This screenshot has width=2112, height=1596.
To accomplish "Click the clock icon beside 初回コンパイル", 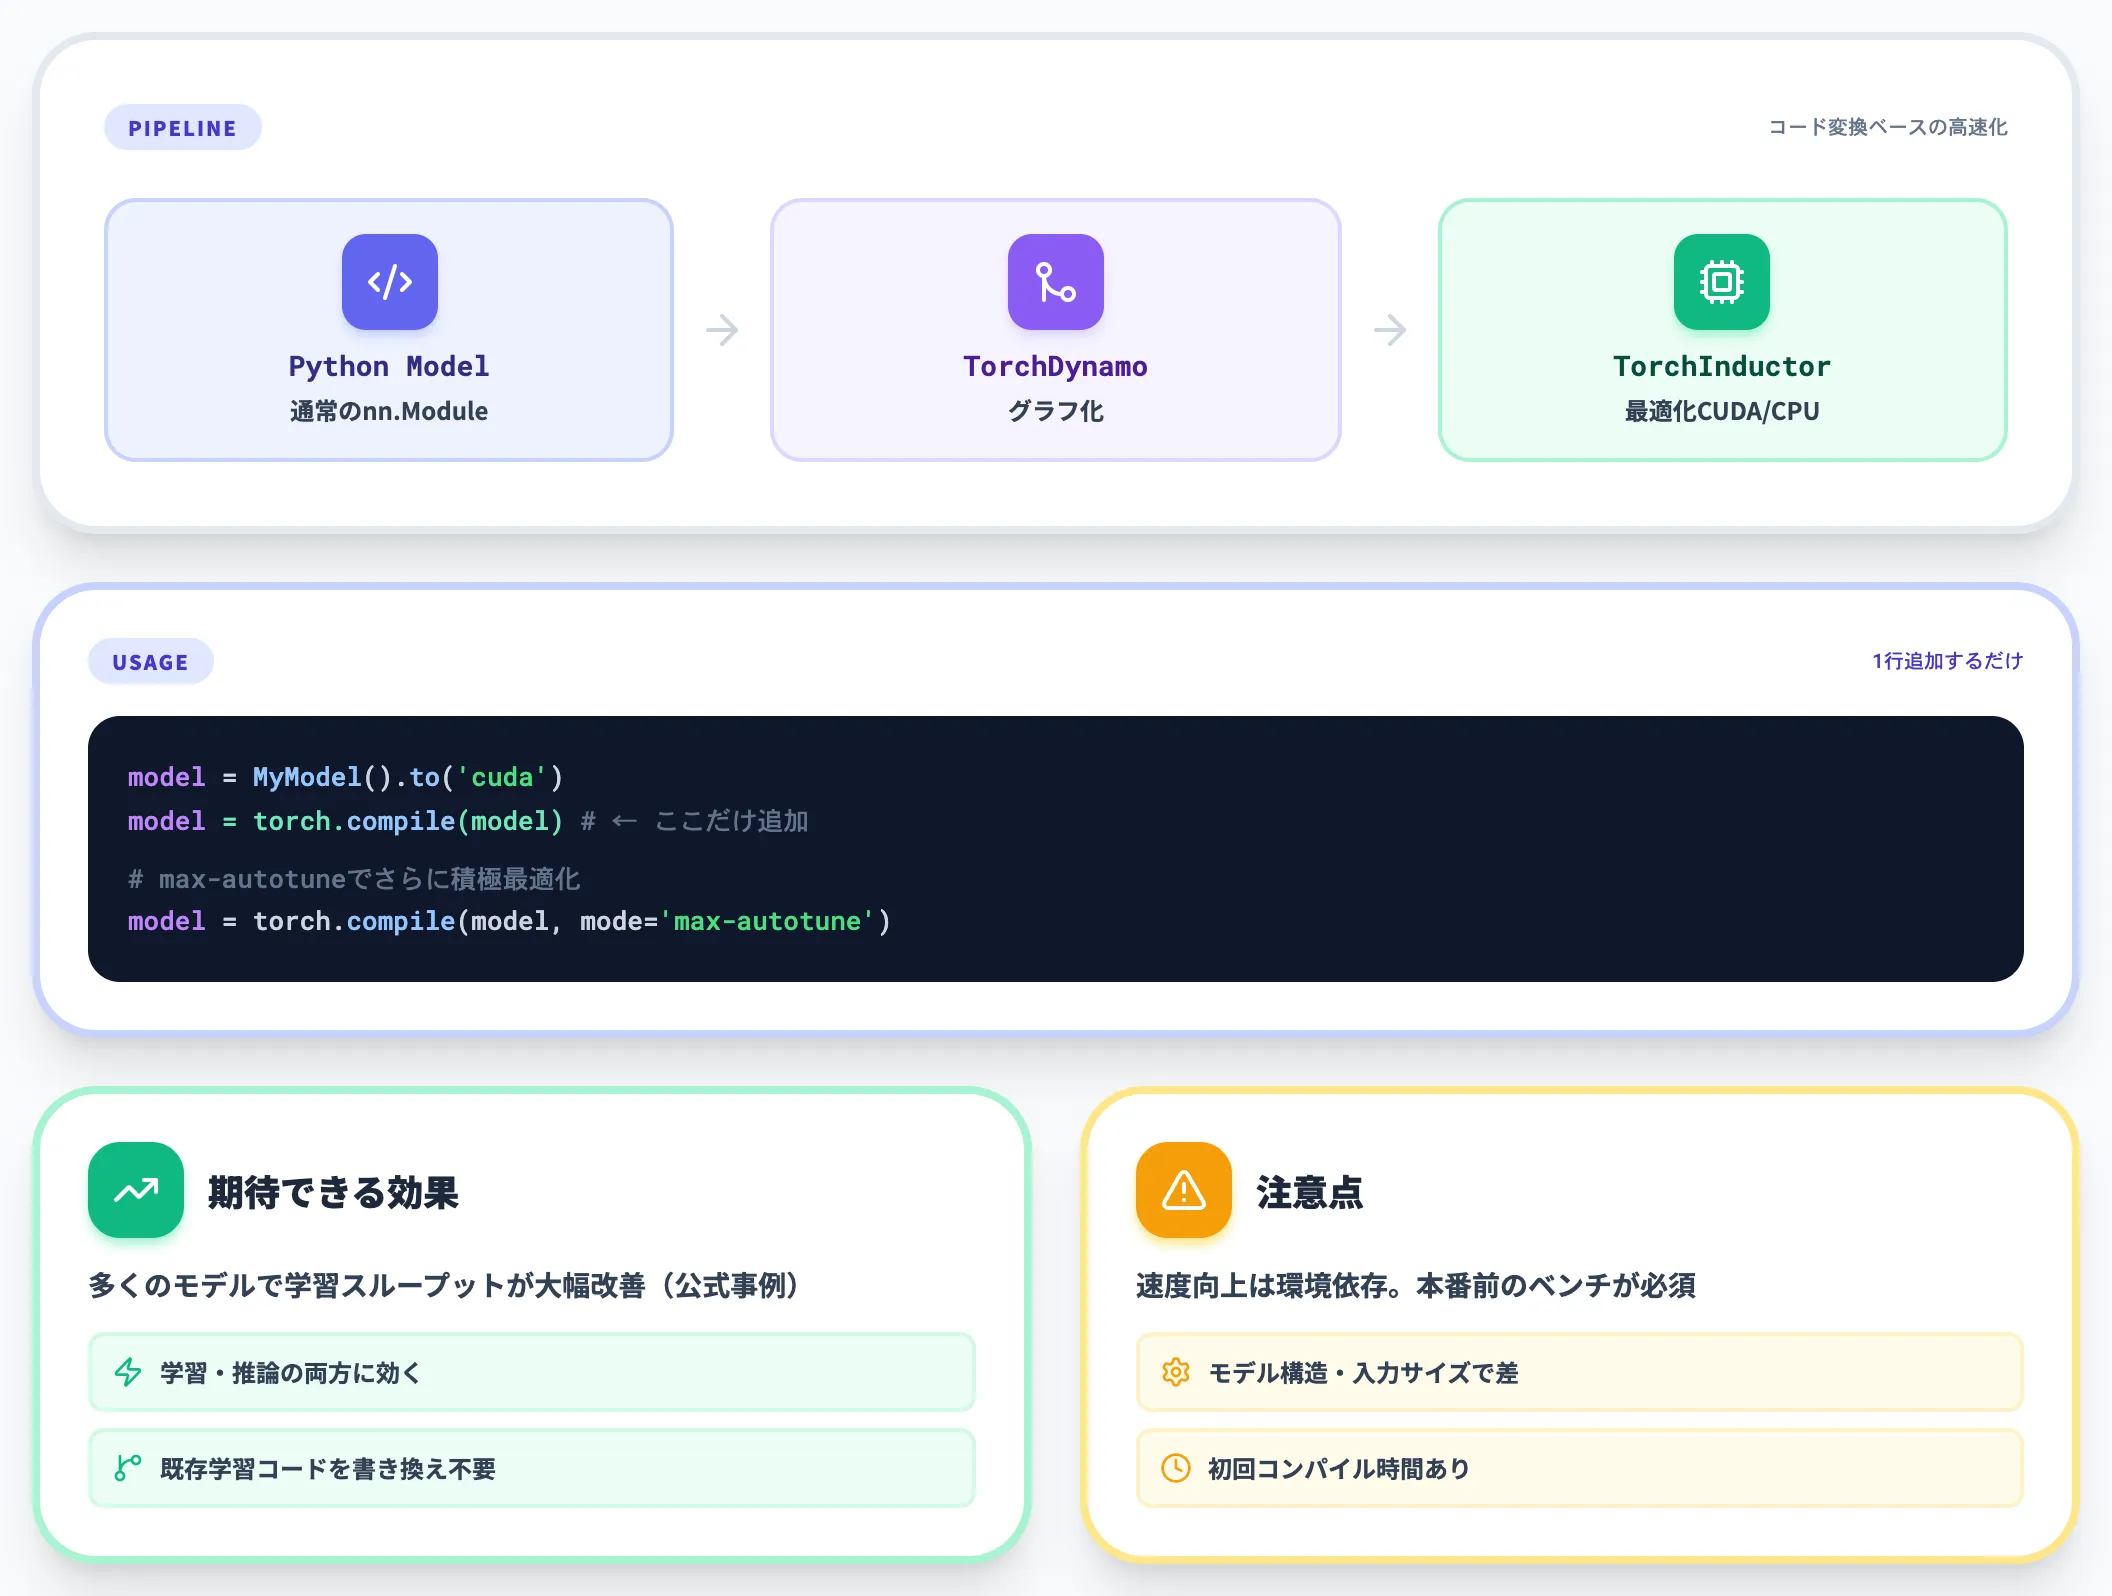I will [1176, 1468].
